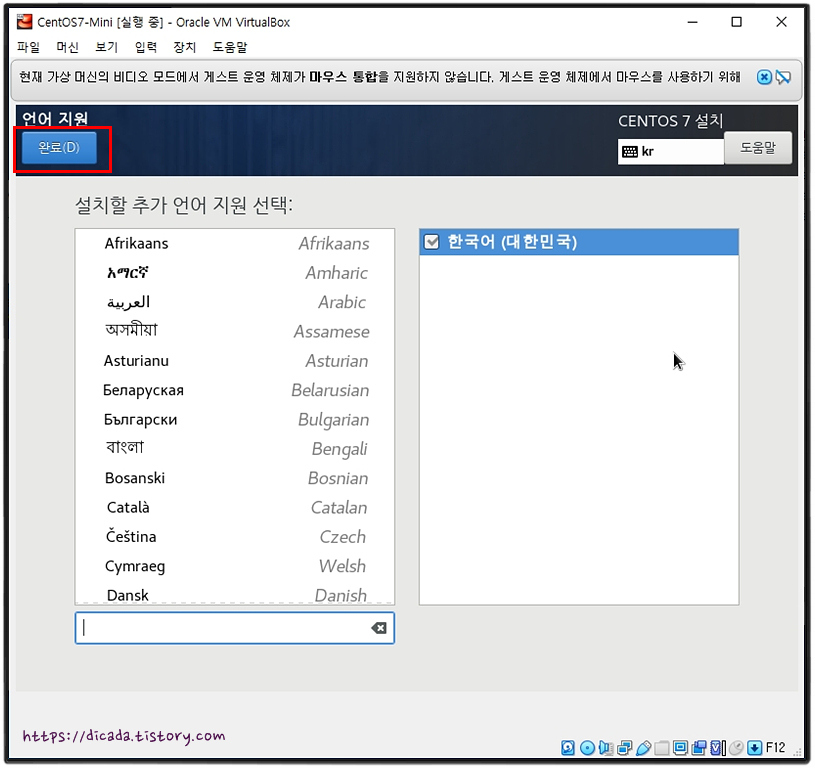Open the 파일 menu
Image resolution: width=815 pixels, height=768 pixels.
[x=28, y=47]
